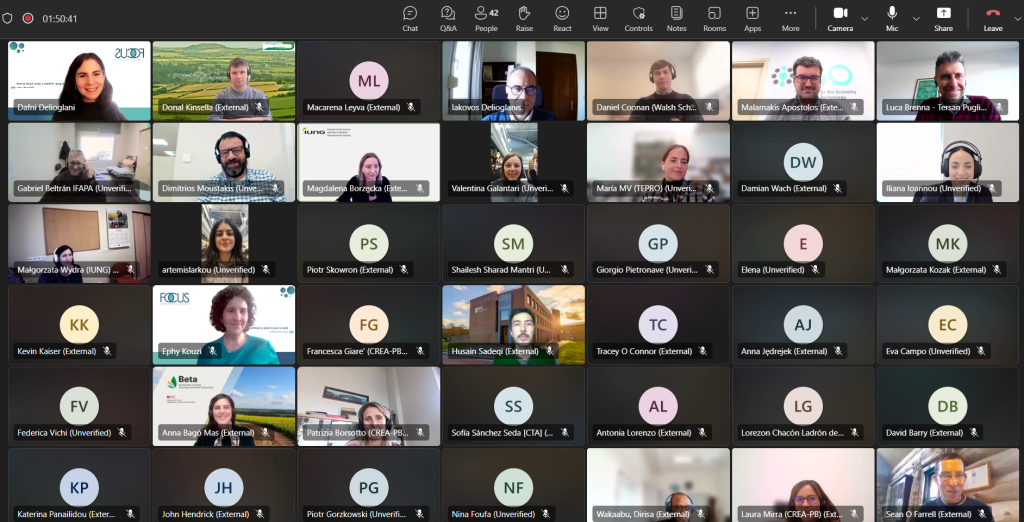
Task: Open the View layout menu
Action: pyautogui.click(x=600, y=18)
